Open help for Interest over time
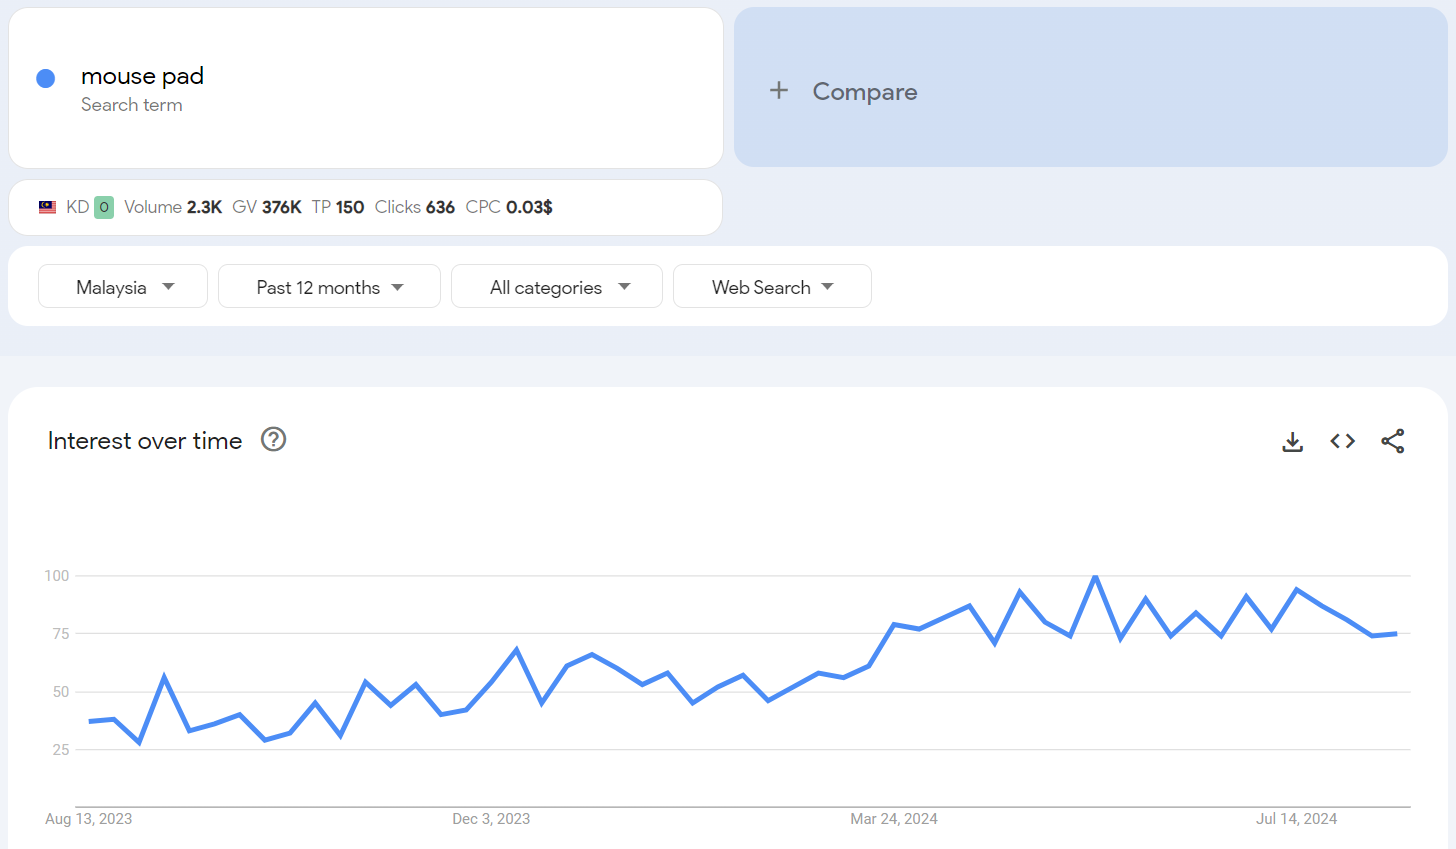The image size is (1456, 849). click(x=273, y=439)
